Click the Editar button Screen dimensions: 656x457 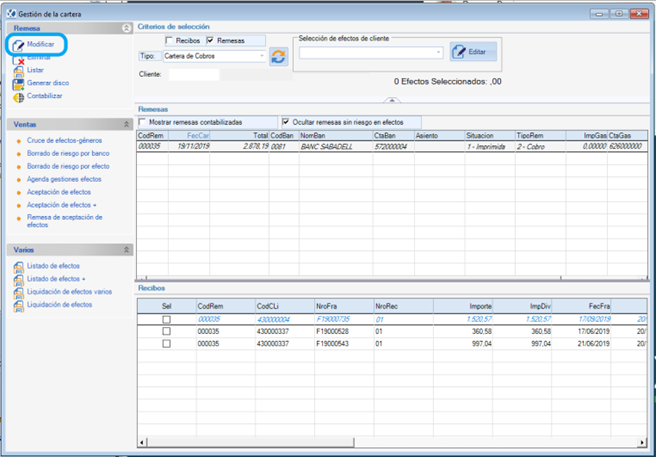tap(473, 52)
